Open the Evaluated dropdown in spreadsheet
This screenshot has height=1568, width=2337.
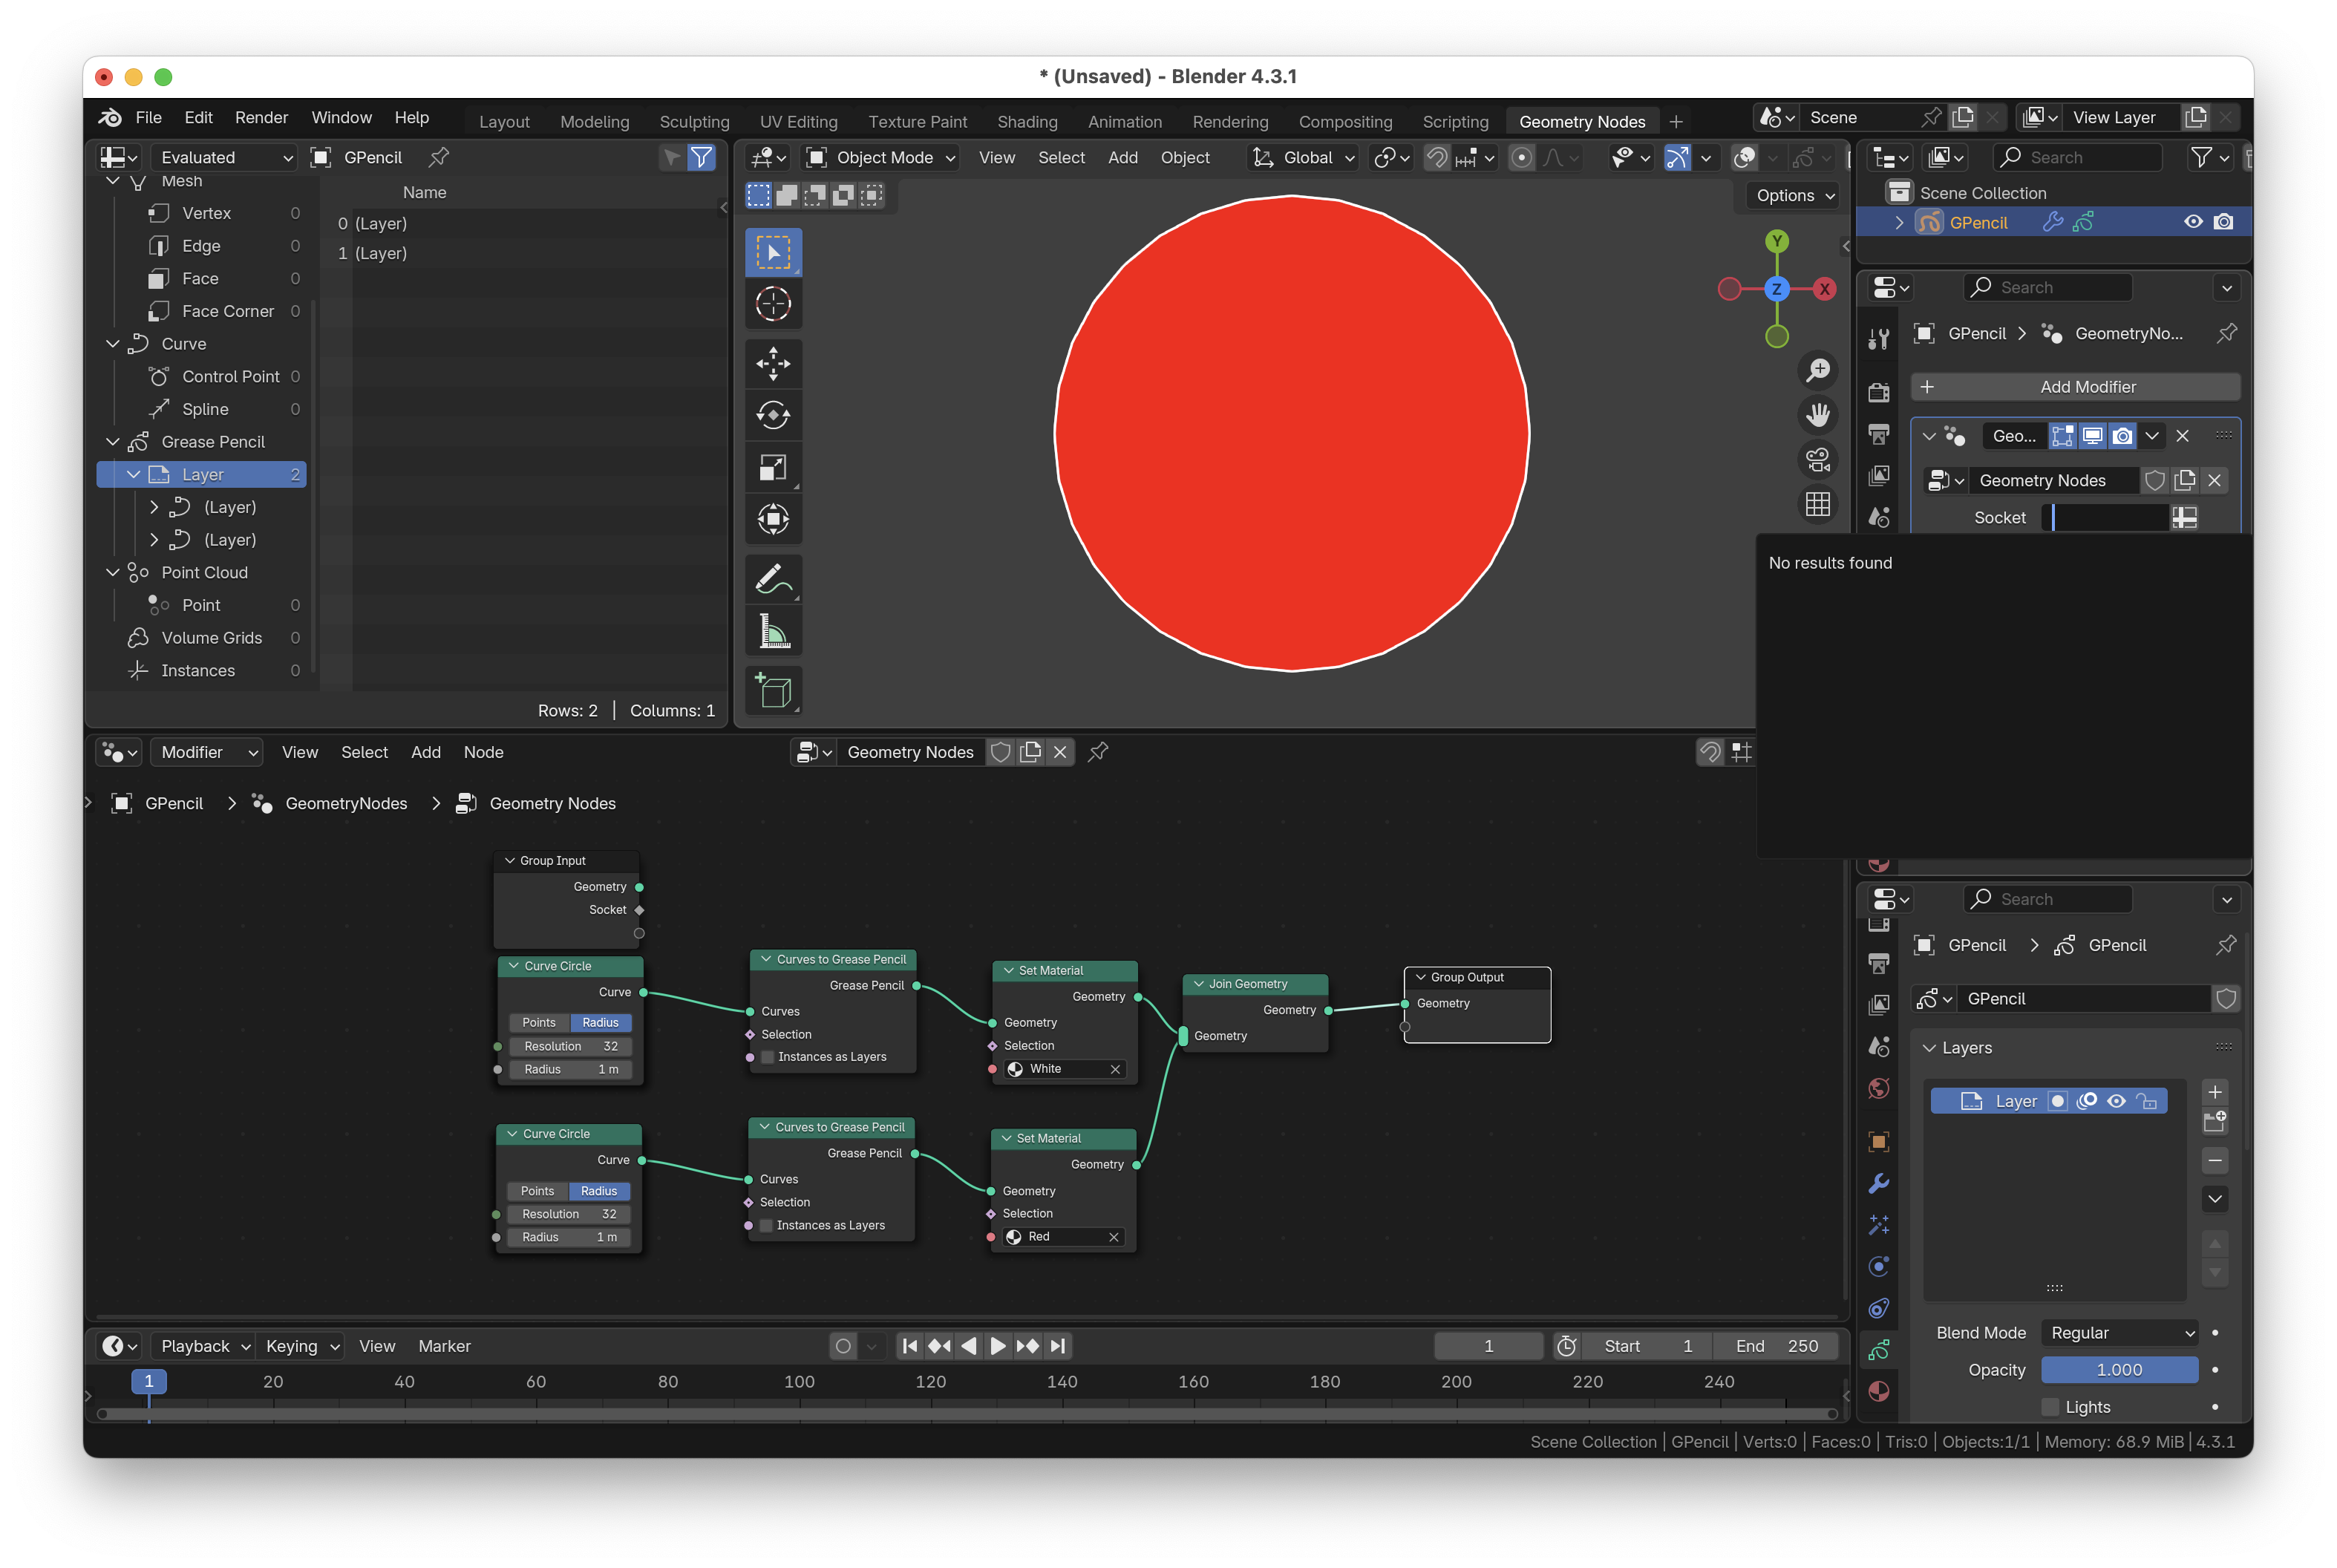[x=225, y=157]
